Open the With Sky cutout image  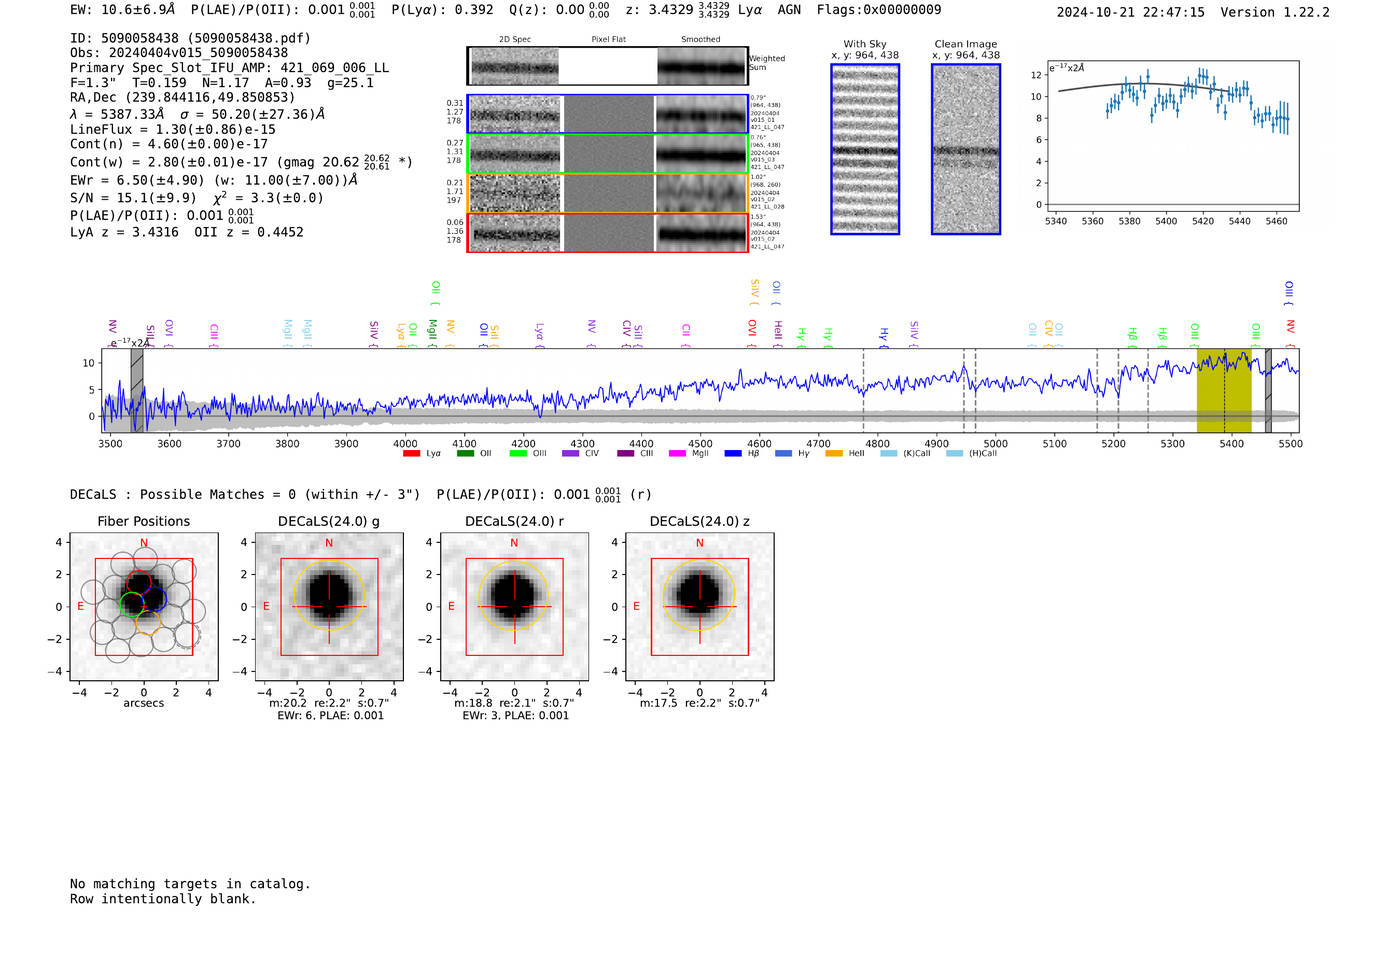click(x=865, y=149)
